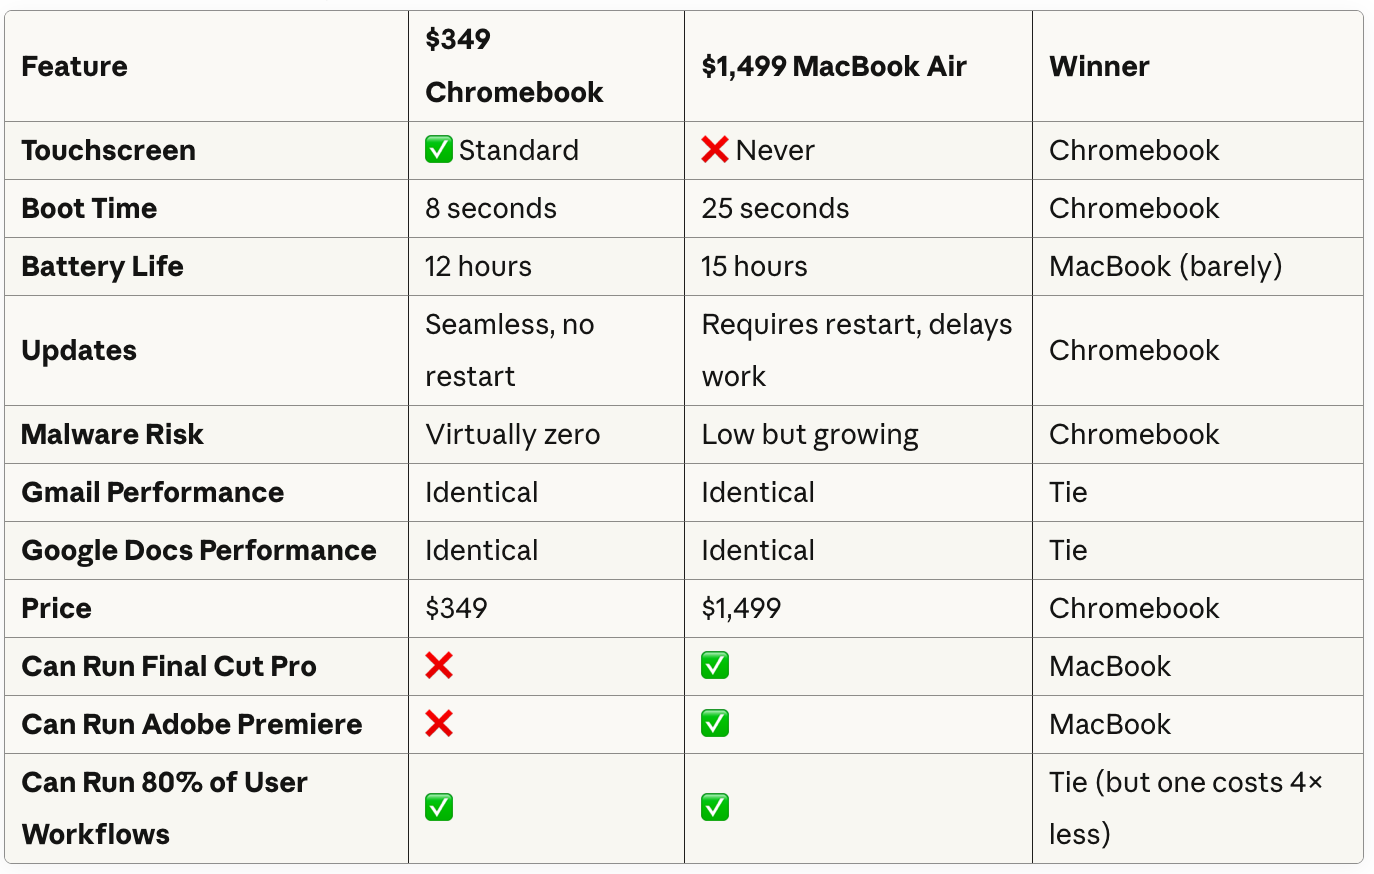Click the "Tie (but one costs 4× less)" cell
The width and height of the screenshot is (1374, 874).
point(1185,808)
